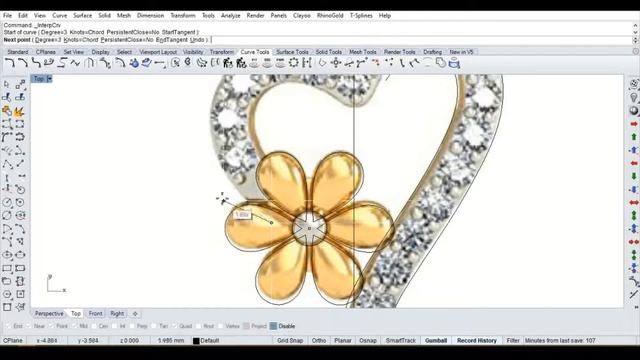This screenshot has height=360, width=640.
Task: Toggle Record History in the status bar
Action: [477, 340]
